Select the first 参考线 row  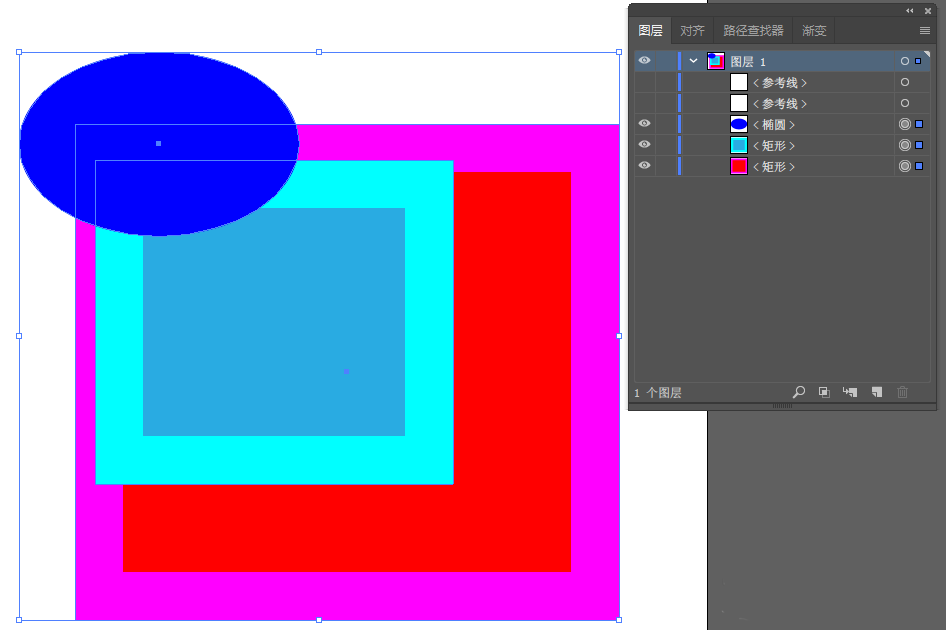click(x=782, y=82)
